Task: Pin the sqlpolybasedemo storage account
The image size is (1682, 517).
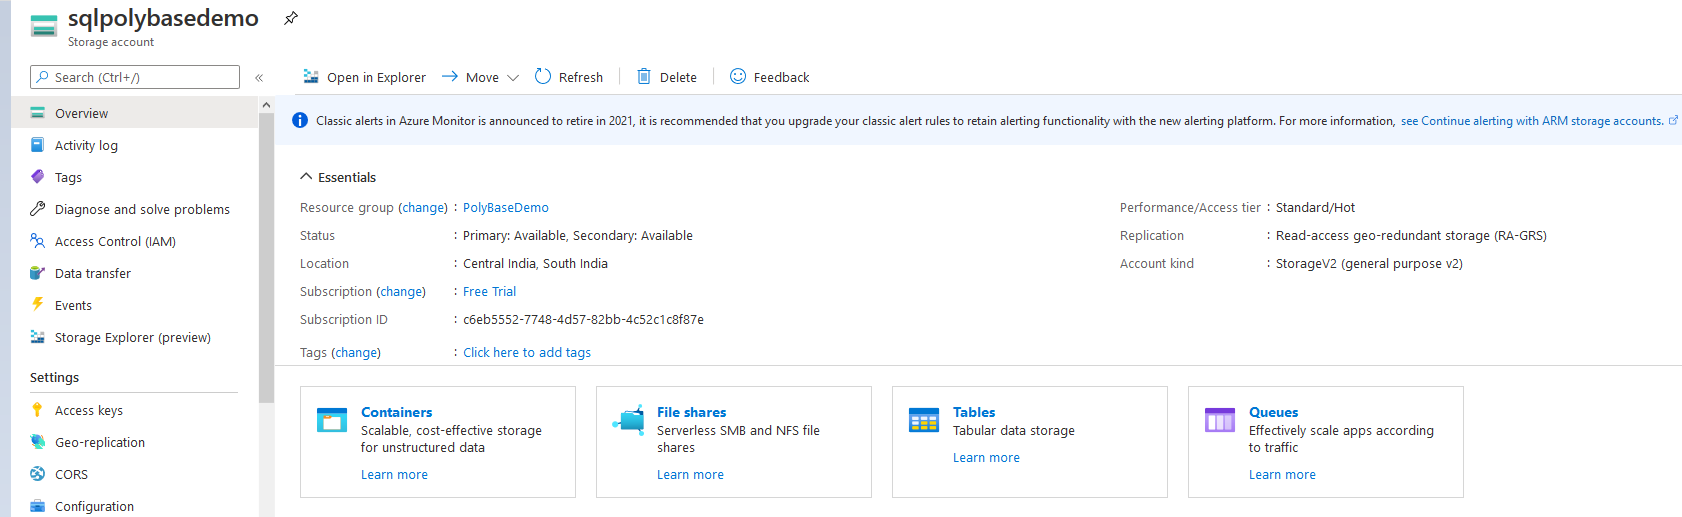Action: 291,18
